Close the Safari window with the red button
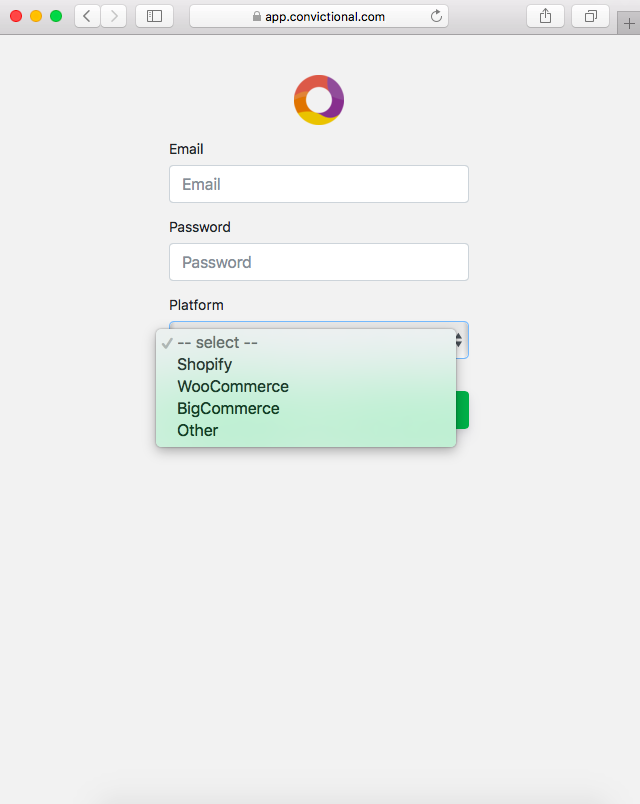The height and width of the screenshot is (804, 640). 16,16
